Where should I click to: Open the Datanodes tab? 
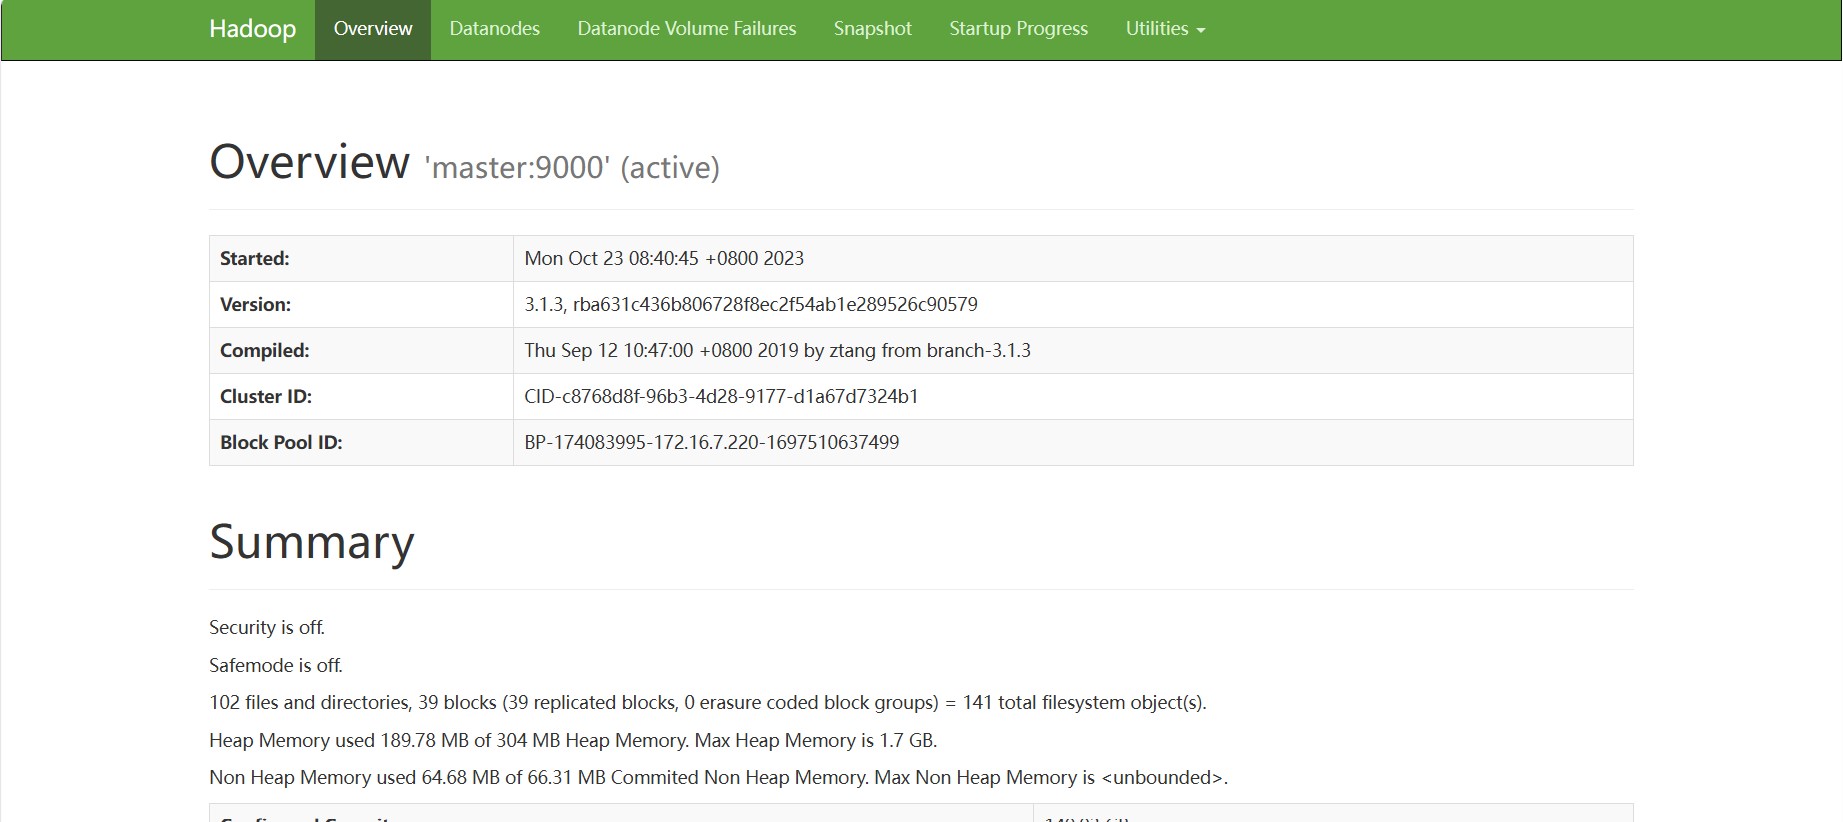494,29
